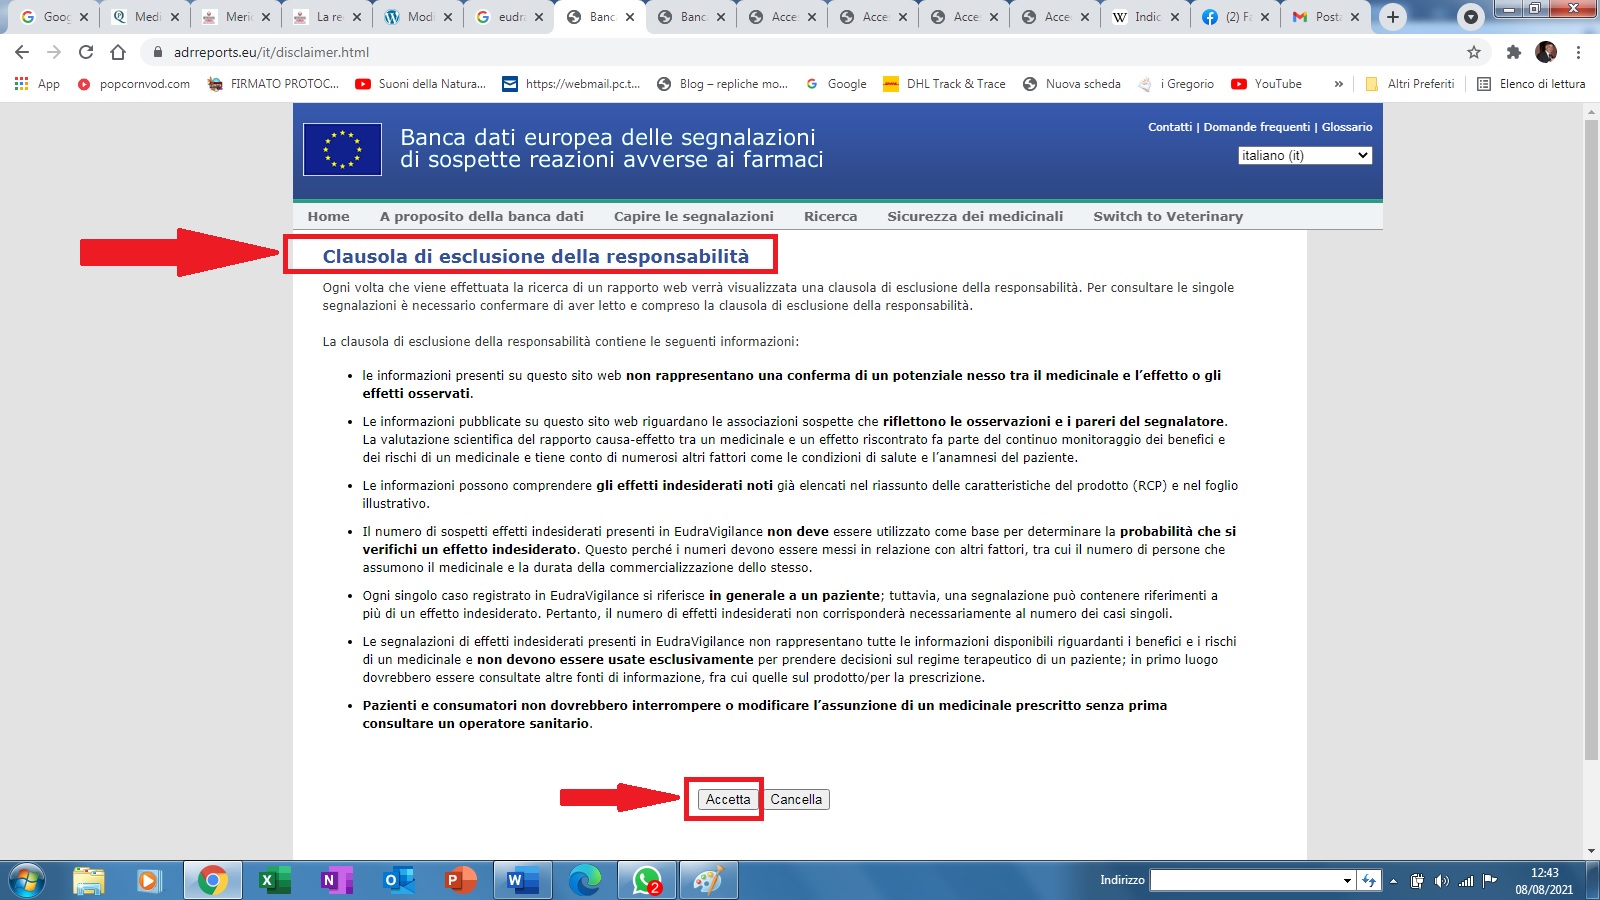Open Excel from the taskbar
1600x900 pixels.
(x=273, y=880)
